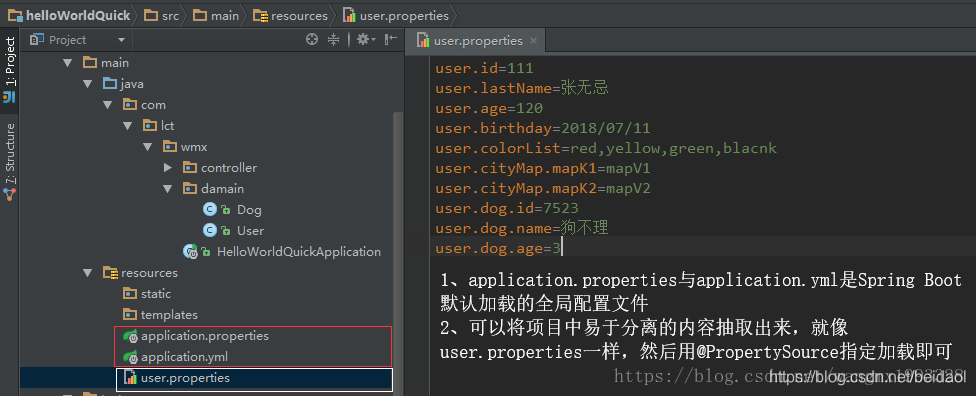Image resolution: width=976 pixels, height=396 pixels.
Task: Click the helloWorldQuick breadcrumb folder icon
Action: 16,16
